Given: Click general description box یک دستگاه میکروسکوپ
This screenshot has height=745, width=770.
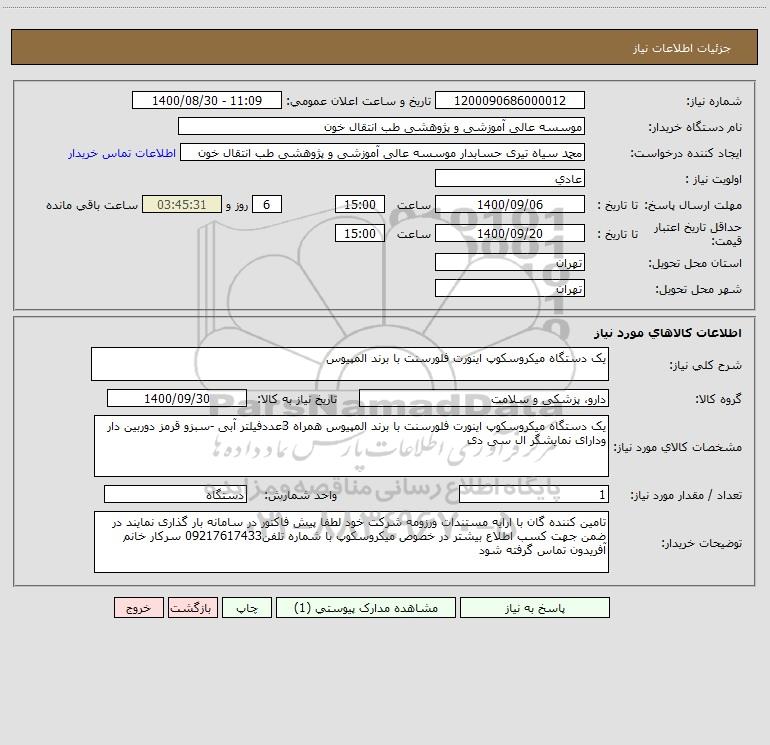Looking at the screenshot, I should pos(350,364).
